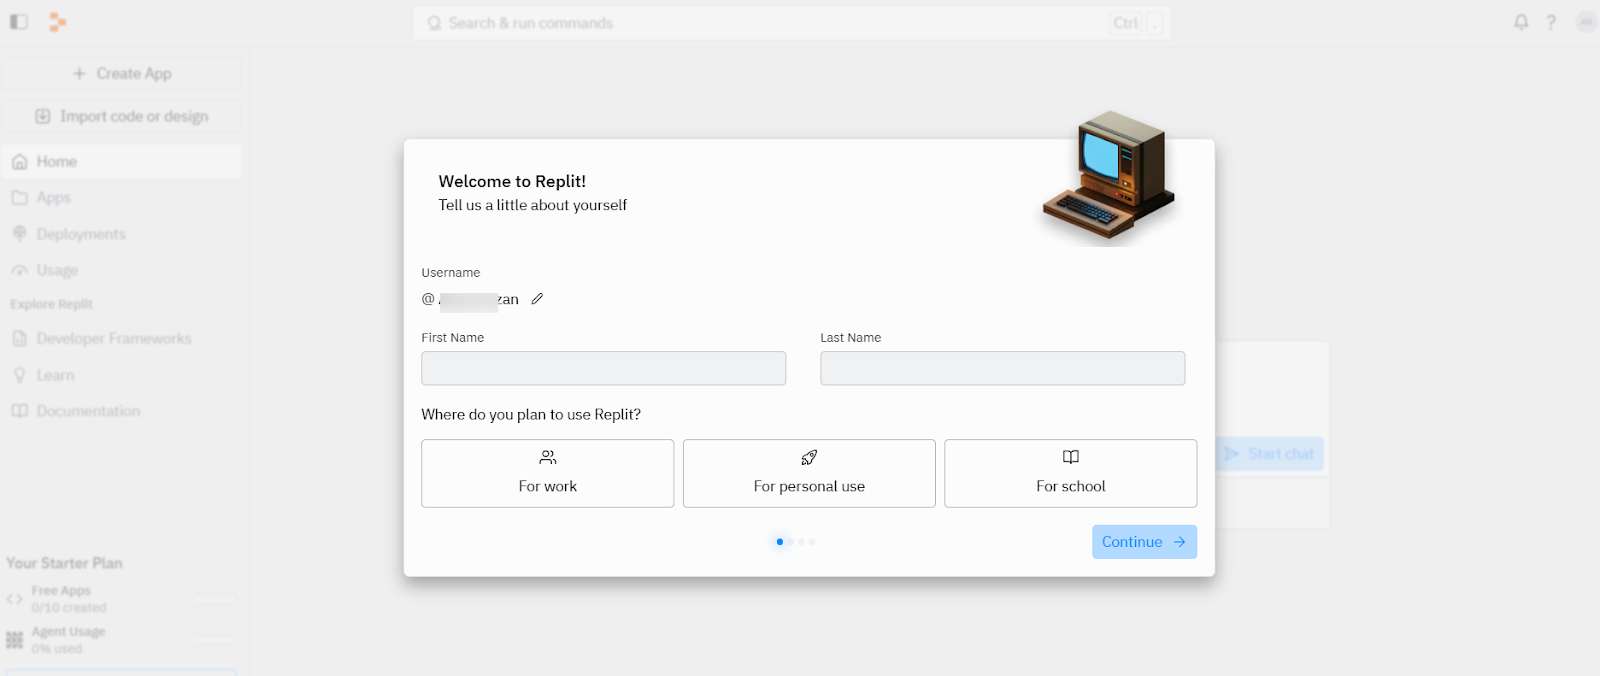Click the Your Starter Plan heading
The height and width of the screenshot is (676, 1600).
tap(64, 563)
